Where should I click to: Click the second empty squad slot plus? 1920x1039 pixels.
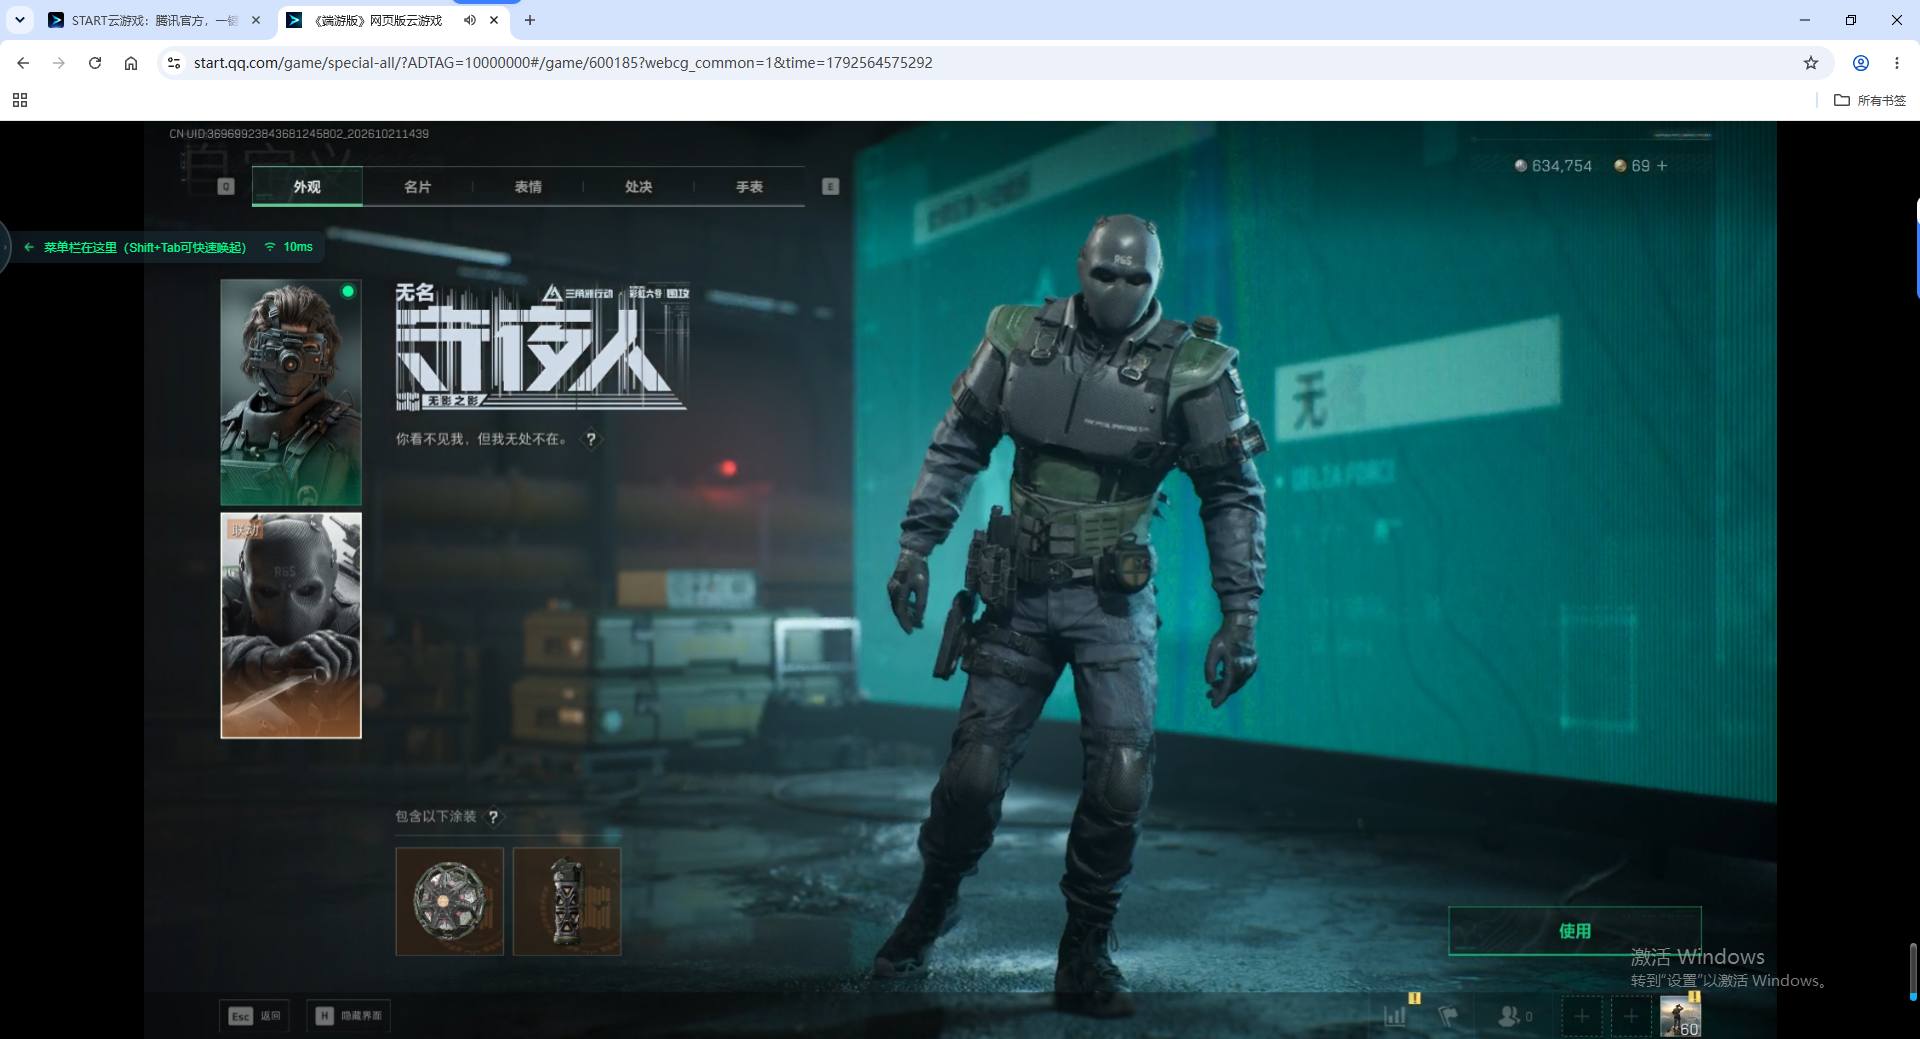tap(1631, 1017)
